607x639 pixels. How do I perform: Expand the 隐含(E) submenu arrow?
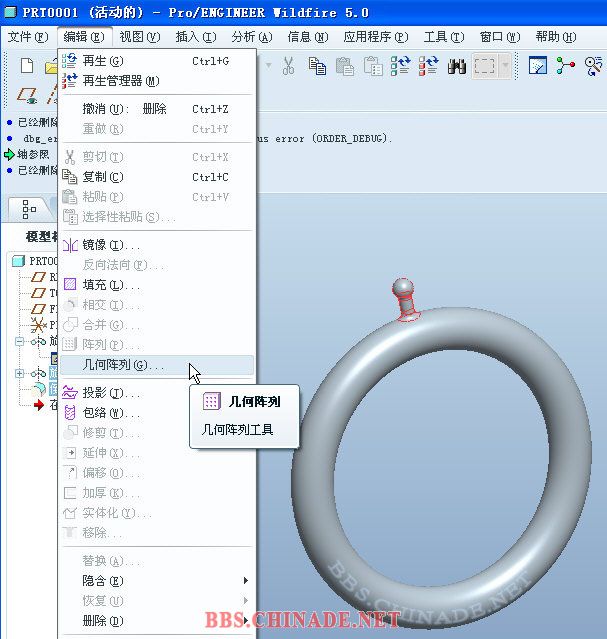coord(245,580)
